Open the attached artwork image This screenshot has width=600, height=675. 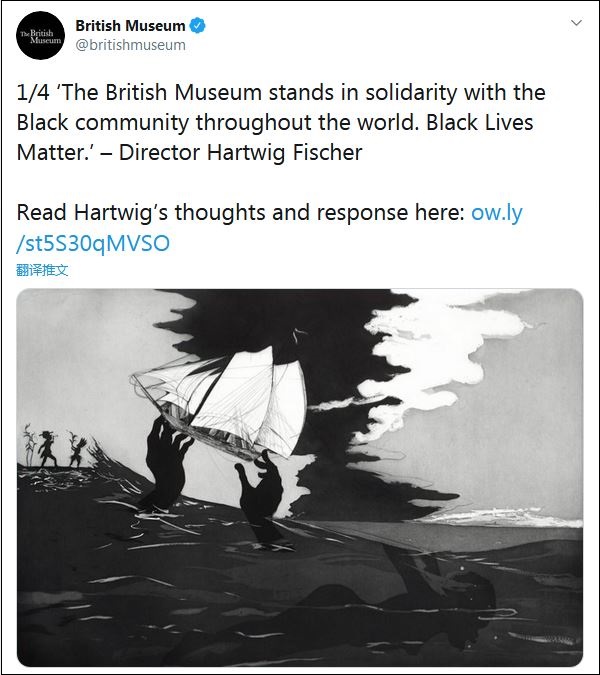[x=300, y=477]
